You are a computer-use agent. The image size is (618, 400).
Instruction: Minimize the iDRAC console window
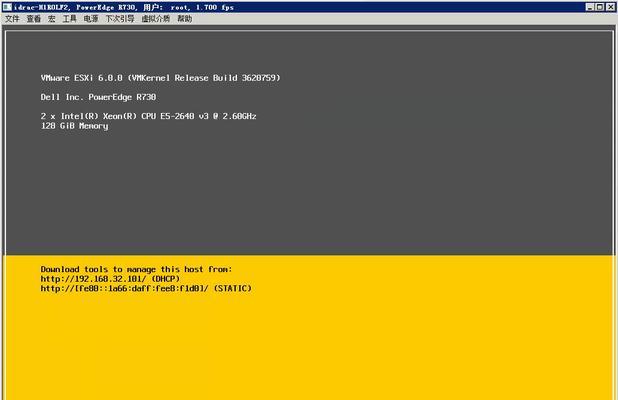coord(590,7)
